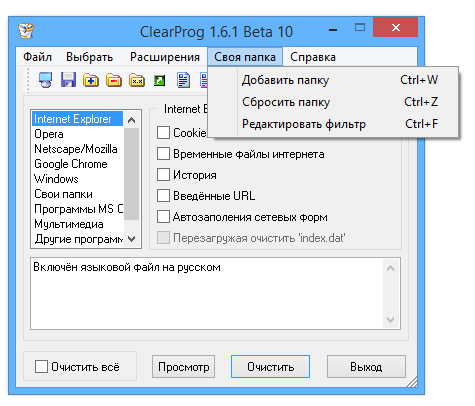
Task: Click the Выход button
Action: [x=366, y=367]
